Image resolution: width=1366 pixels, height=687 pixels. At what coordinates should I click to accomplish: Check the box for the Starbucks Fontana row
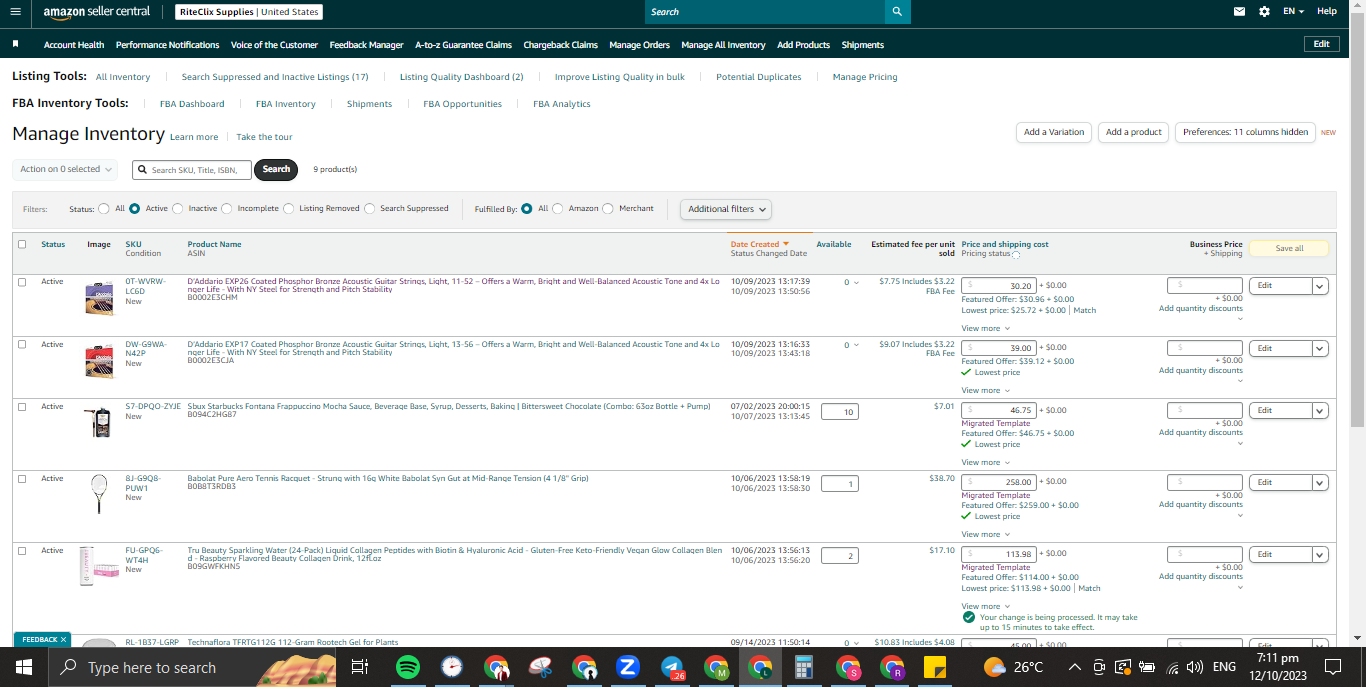click(x=22, y=407)
